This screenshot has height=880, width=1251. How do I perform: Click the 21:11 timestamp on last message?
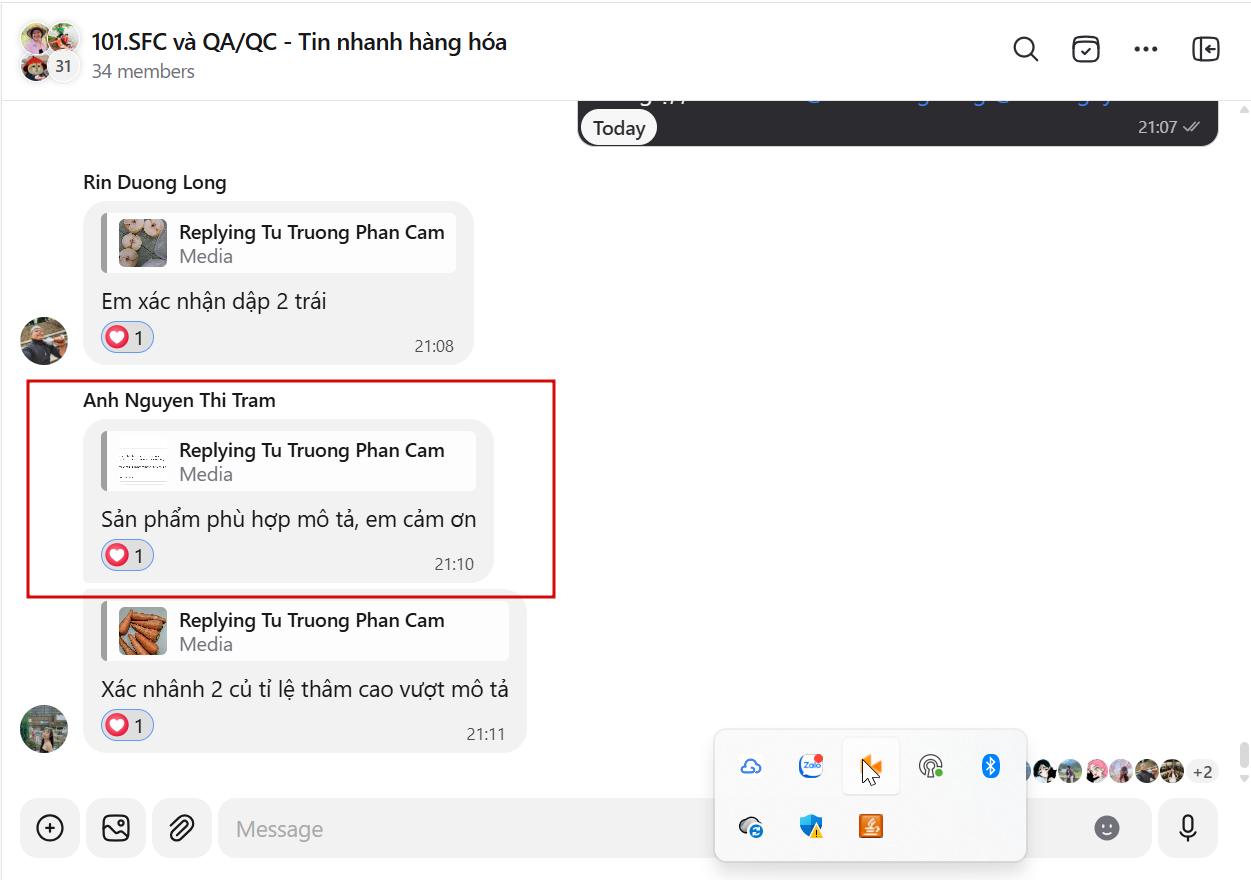click(486, 734)
